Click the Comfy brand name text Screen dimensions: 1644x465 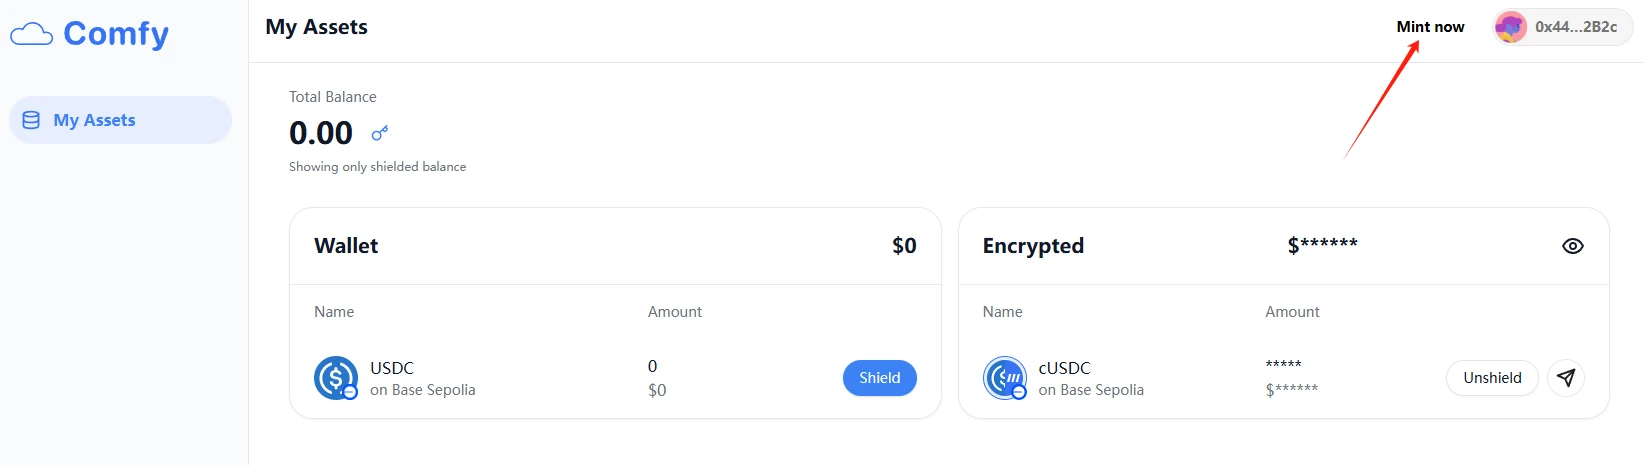tap(116, 34)
